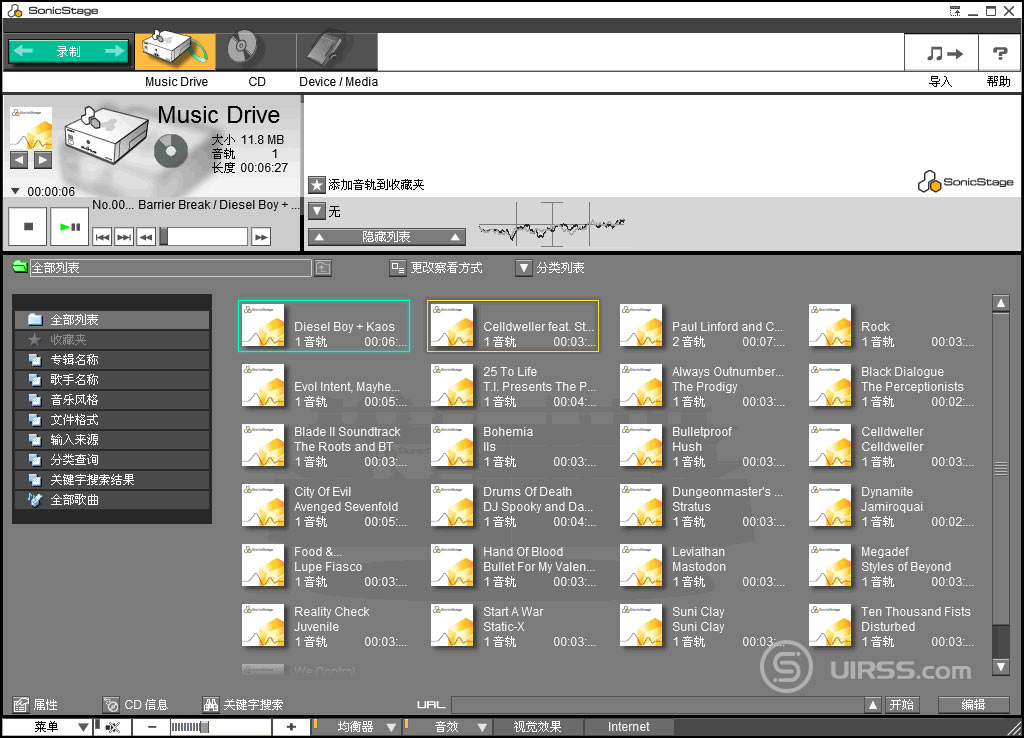The width and height of the screenshot is (1024, 738).
Task: Click the star icon to add track to favorites
Action: coord(317,185)
